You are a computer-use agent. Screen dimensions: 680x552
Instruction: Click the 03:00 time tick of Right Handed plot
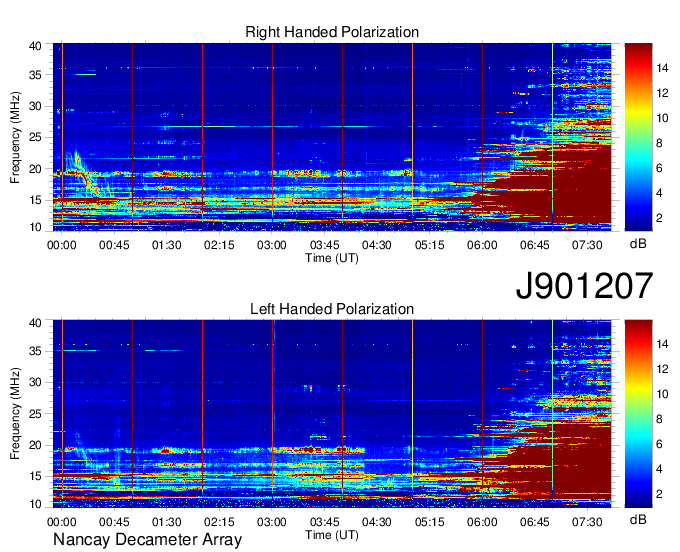(271, 245)
